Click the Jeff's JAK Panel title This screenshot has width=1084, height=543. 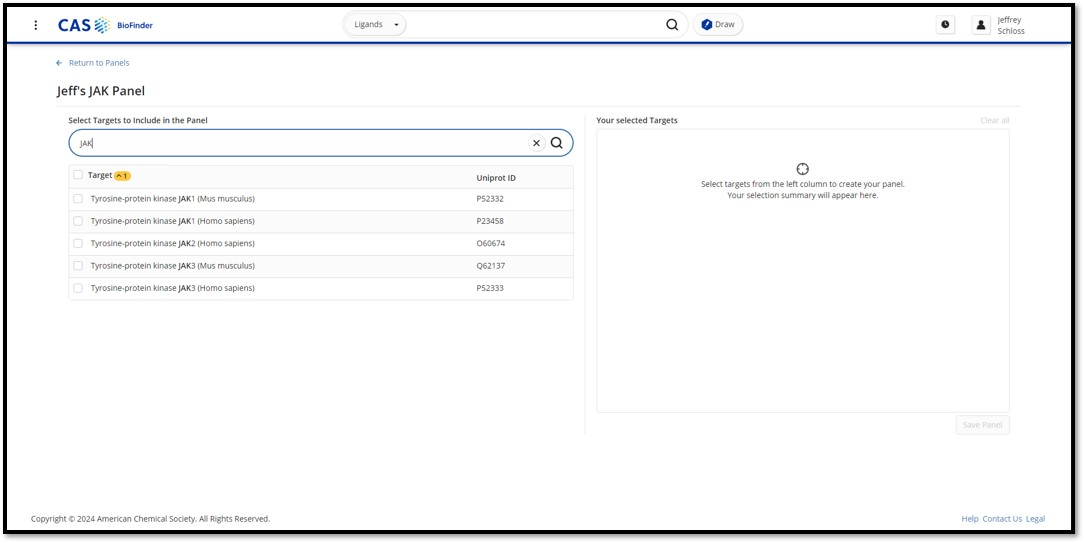[101, 91]
